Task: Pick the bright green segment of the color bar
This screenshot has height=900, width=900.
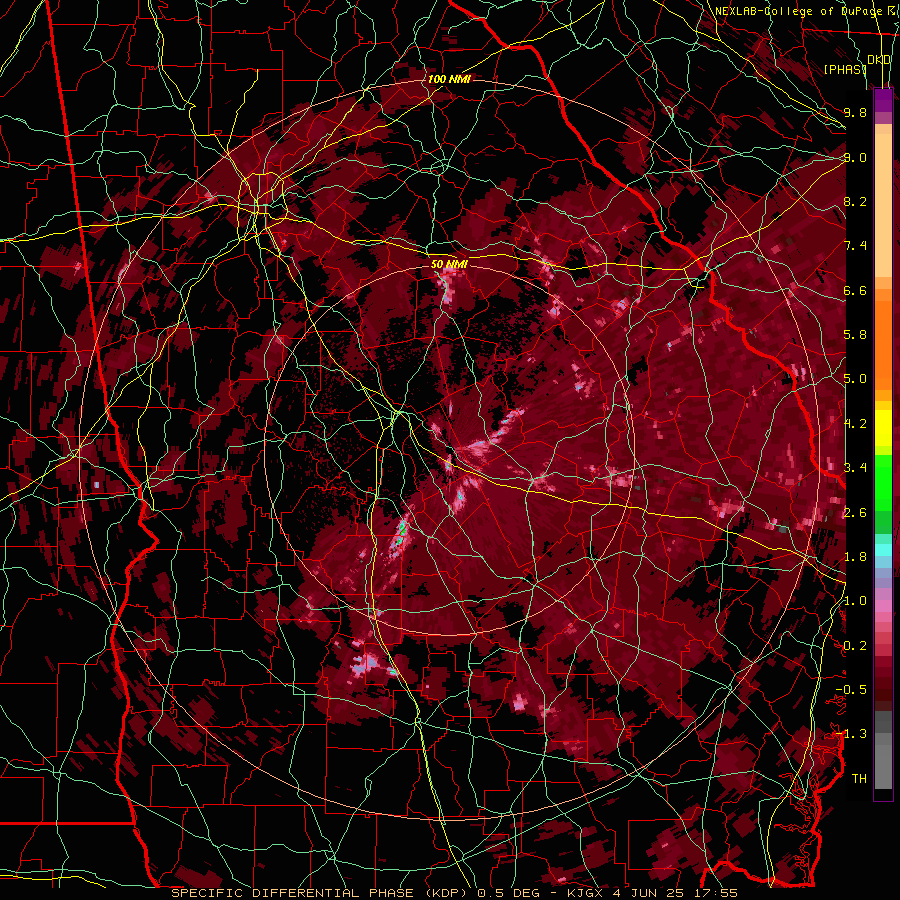Action: [883, 481]
